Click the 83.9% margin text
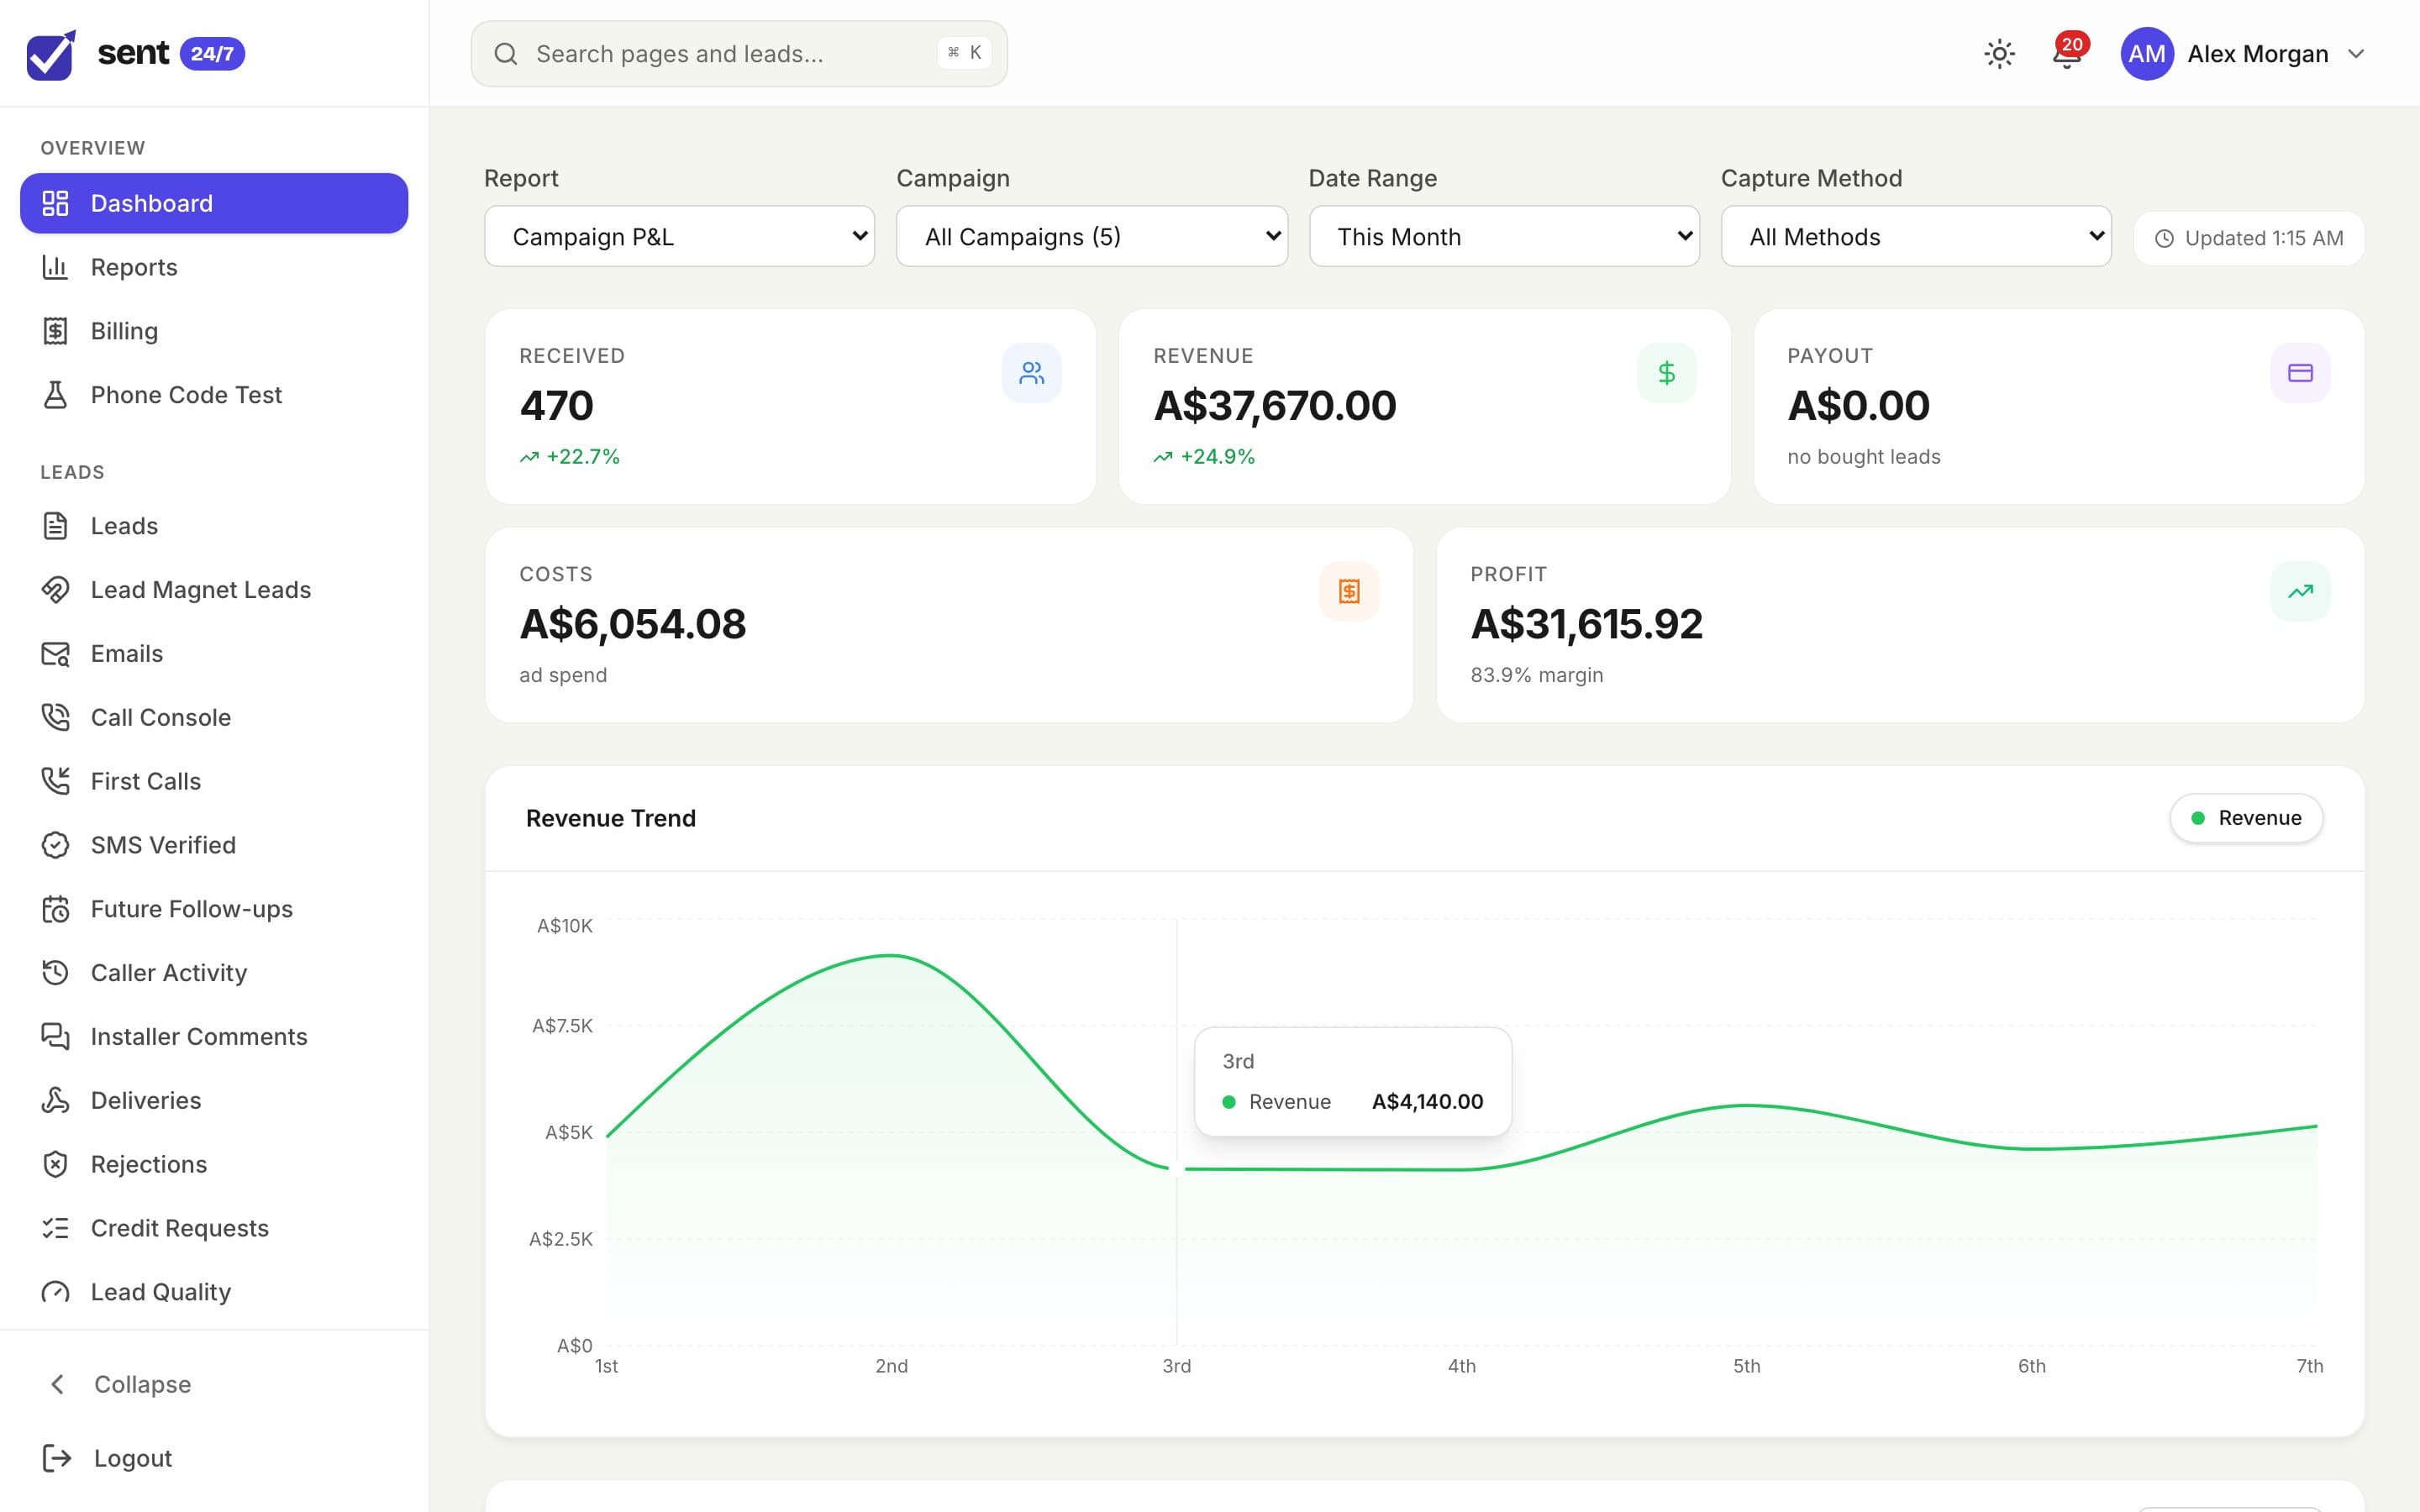2420x1512 pixels. pyautogui.click(x=1536, y=675)
